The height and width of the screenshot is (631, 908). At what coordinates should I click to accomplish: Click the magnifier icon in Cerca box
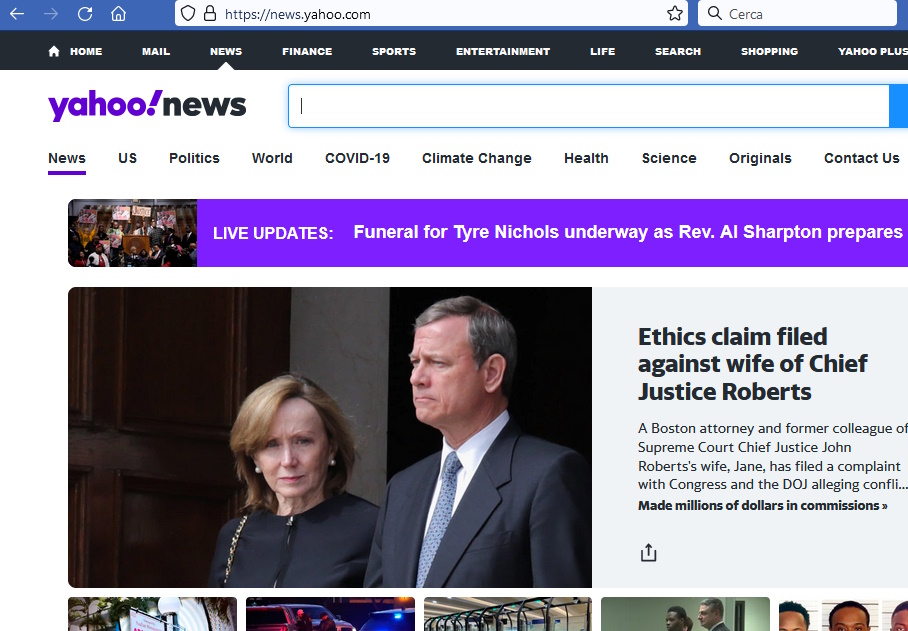tap(715, 13)
